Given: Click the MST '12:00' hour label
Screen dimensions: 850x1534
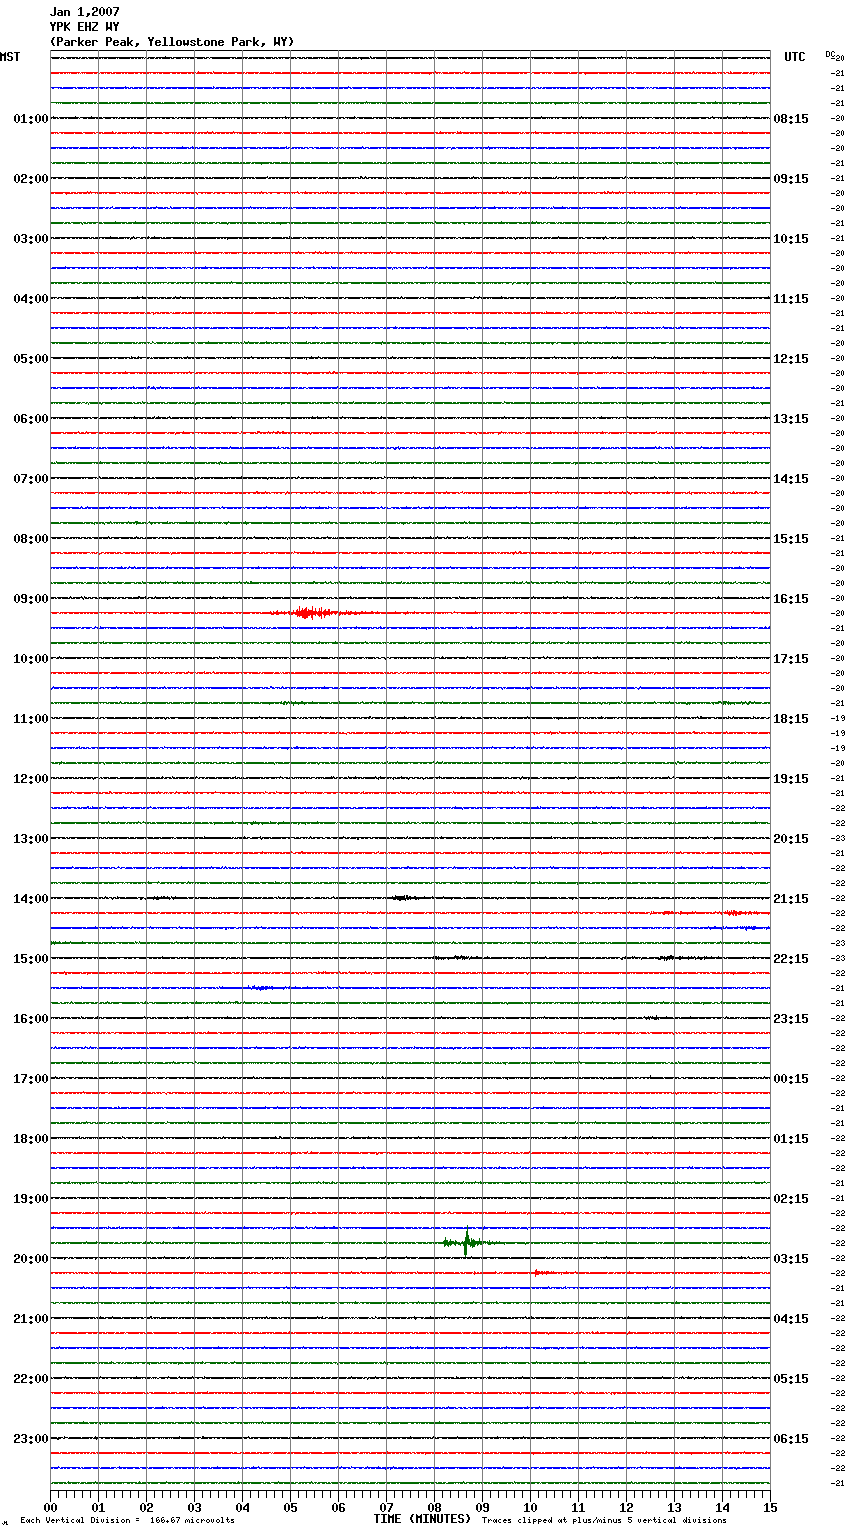Looking at the screenshot, I should point(31,779).
